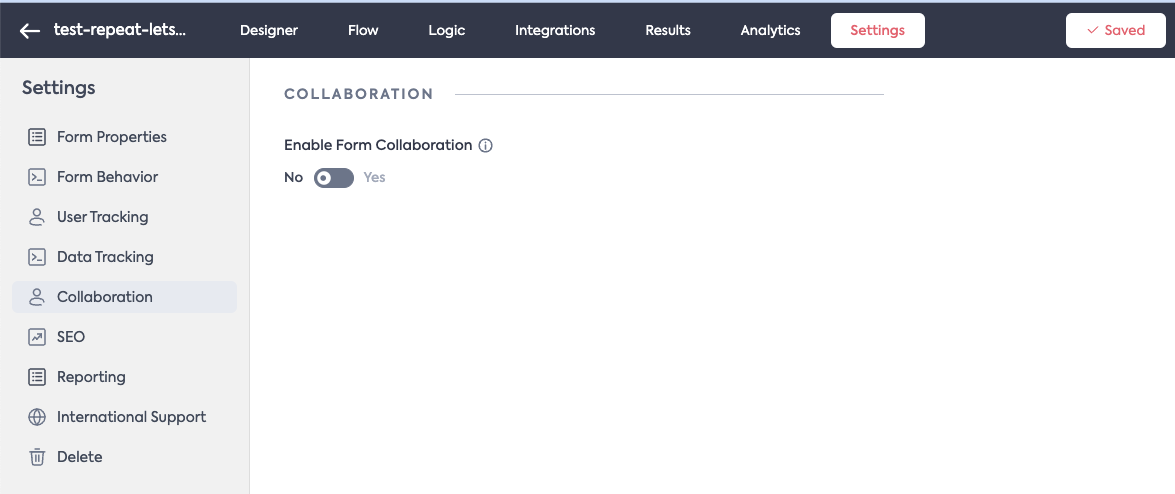The image size is (1175, 494).
Task: Click the Data Tracking terminal icon
Action: tap(37, 257)
